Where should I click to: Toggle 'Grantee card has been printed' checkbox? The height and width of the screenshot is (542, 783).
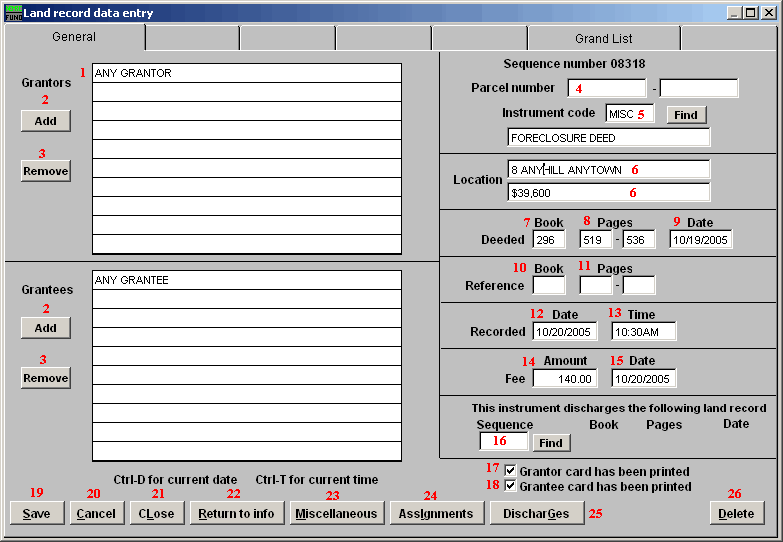511,486
